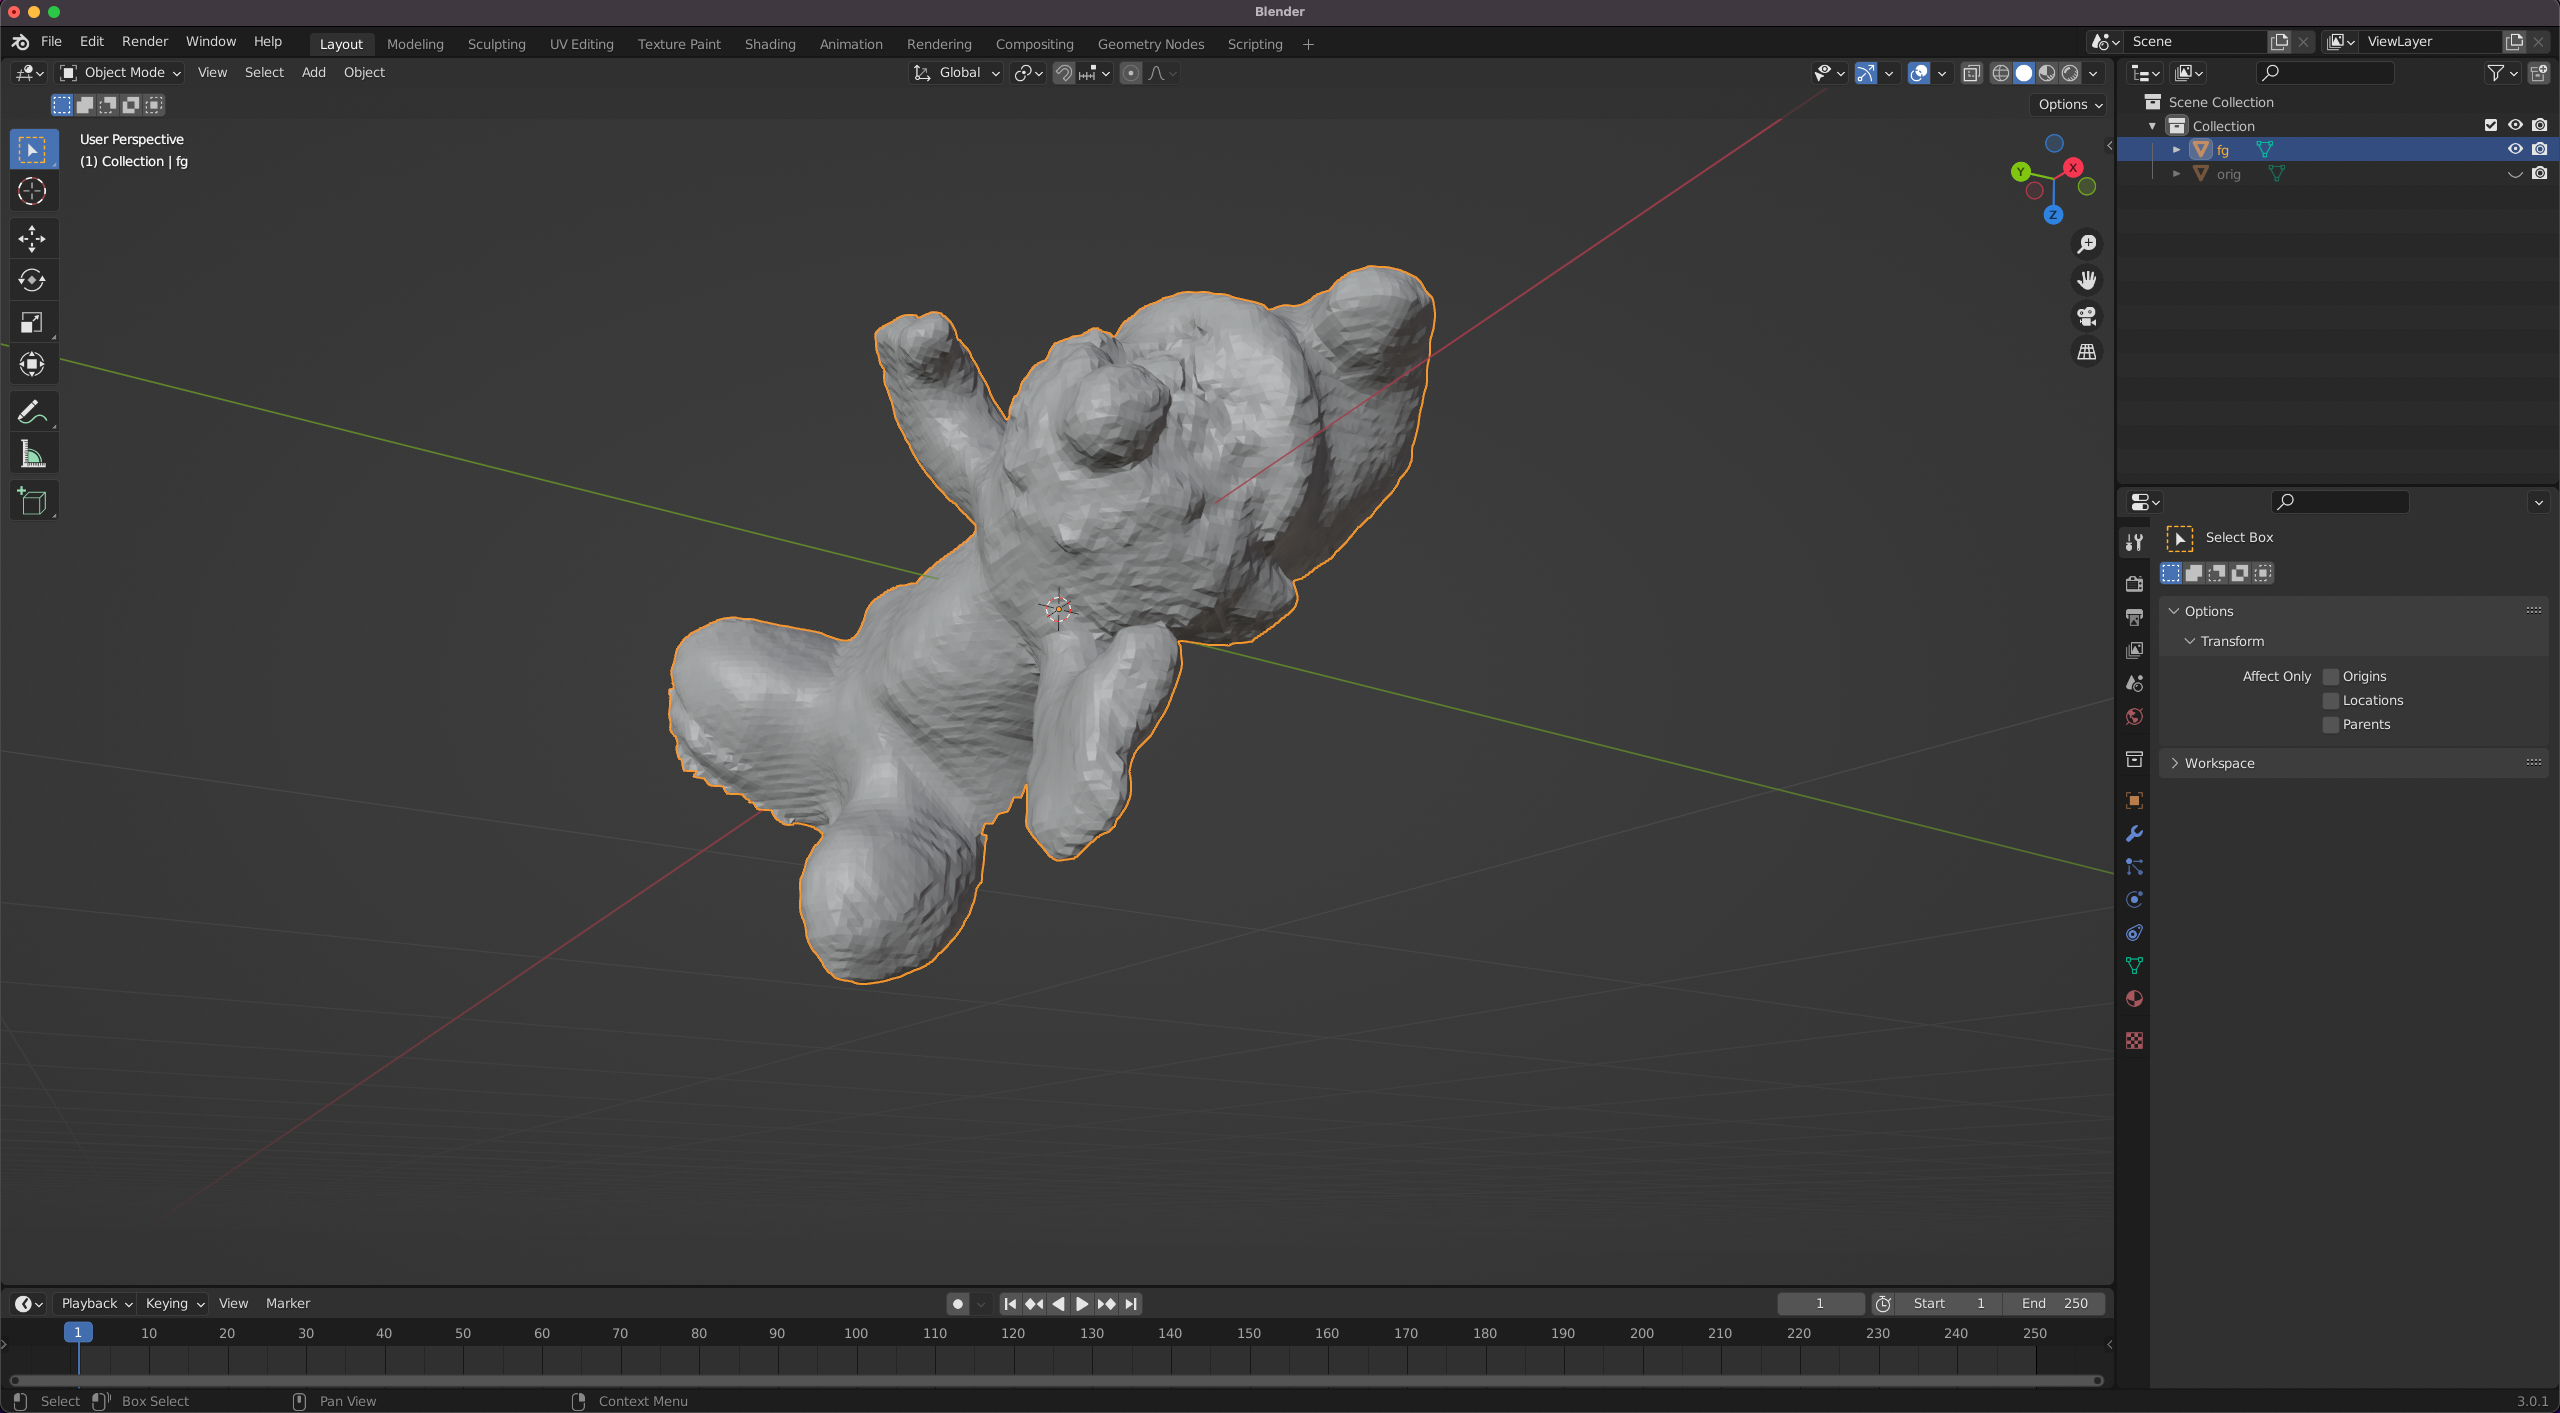The height and width of the screenshot is (1413, 2560).
Task: Pick the Select Box tool in toolbar
Action: (32, 149)
